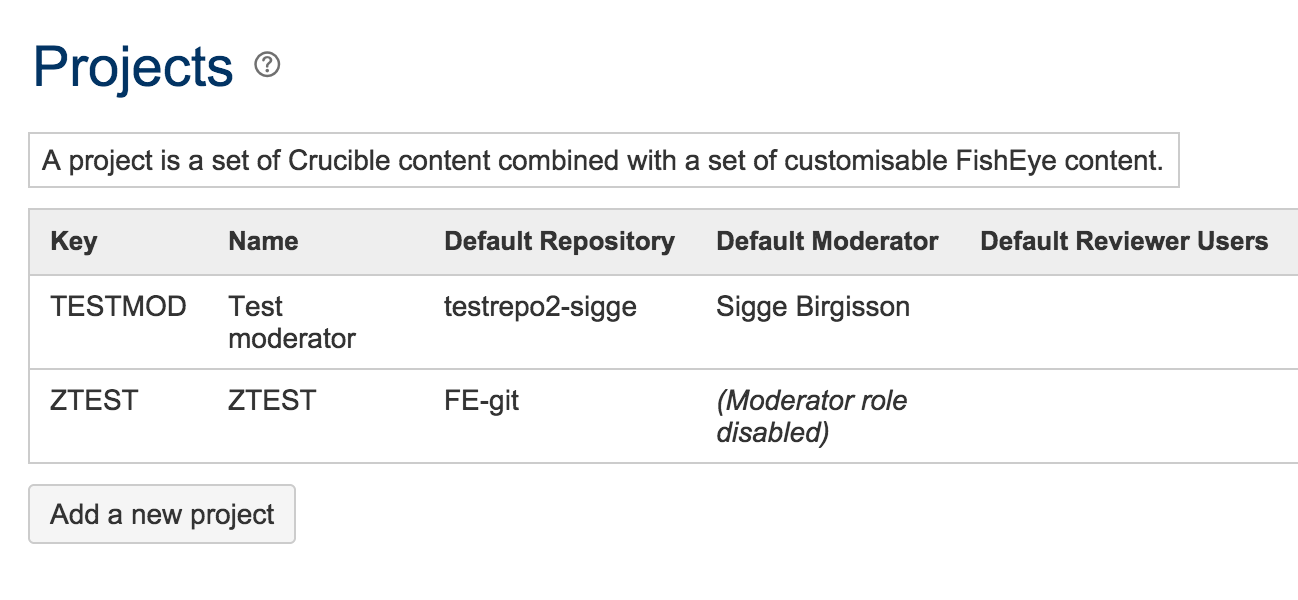Screen dimensions: 1298x600
Task: Click the Key column header
Action: (74, 241)
